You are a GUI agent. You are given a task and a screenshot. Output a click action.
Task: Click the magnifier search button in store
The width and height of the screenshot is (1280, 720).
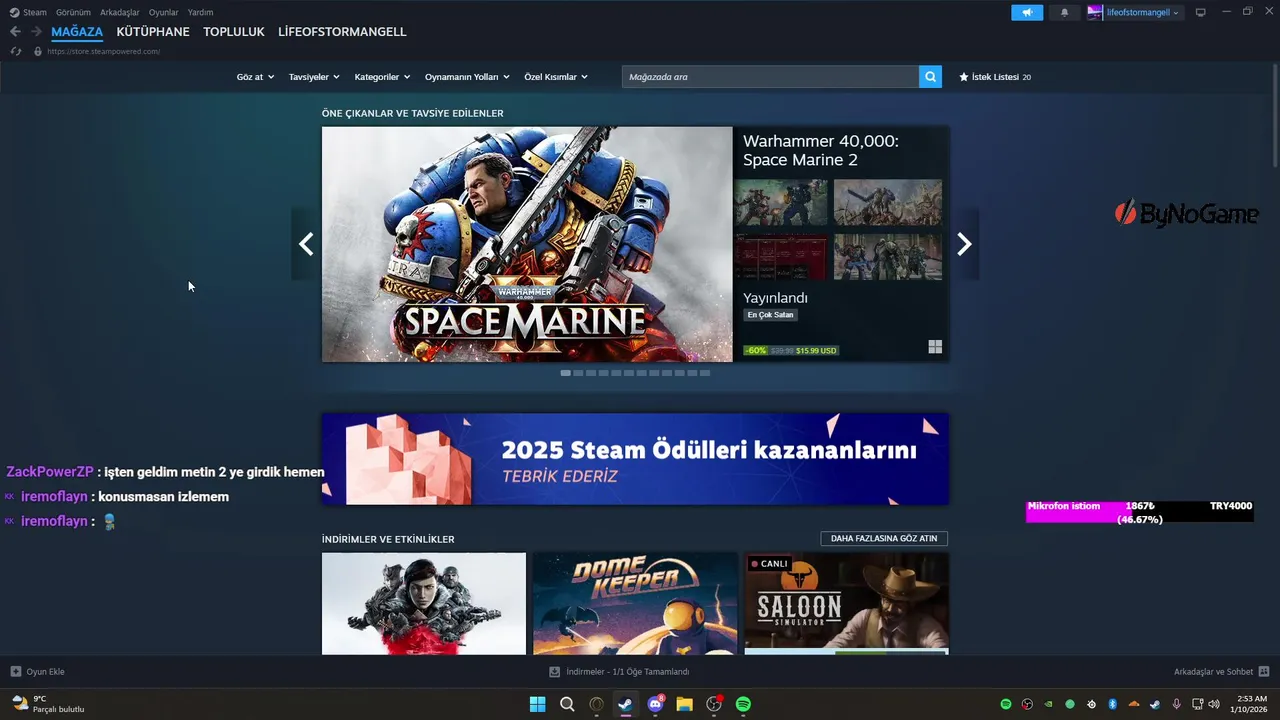coord(930,77)
